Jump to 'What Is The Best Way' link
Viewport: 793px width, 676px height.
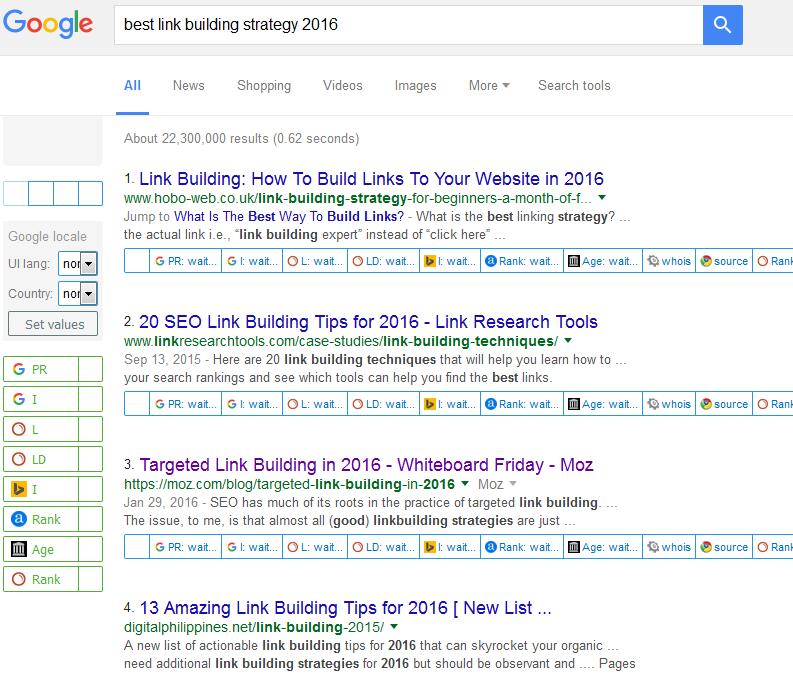(289, 216)
